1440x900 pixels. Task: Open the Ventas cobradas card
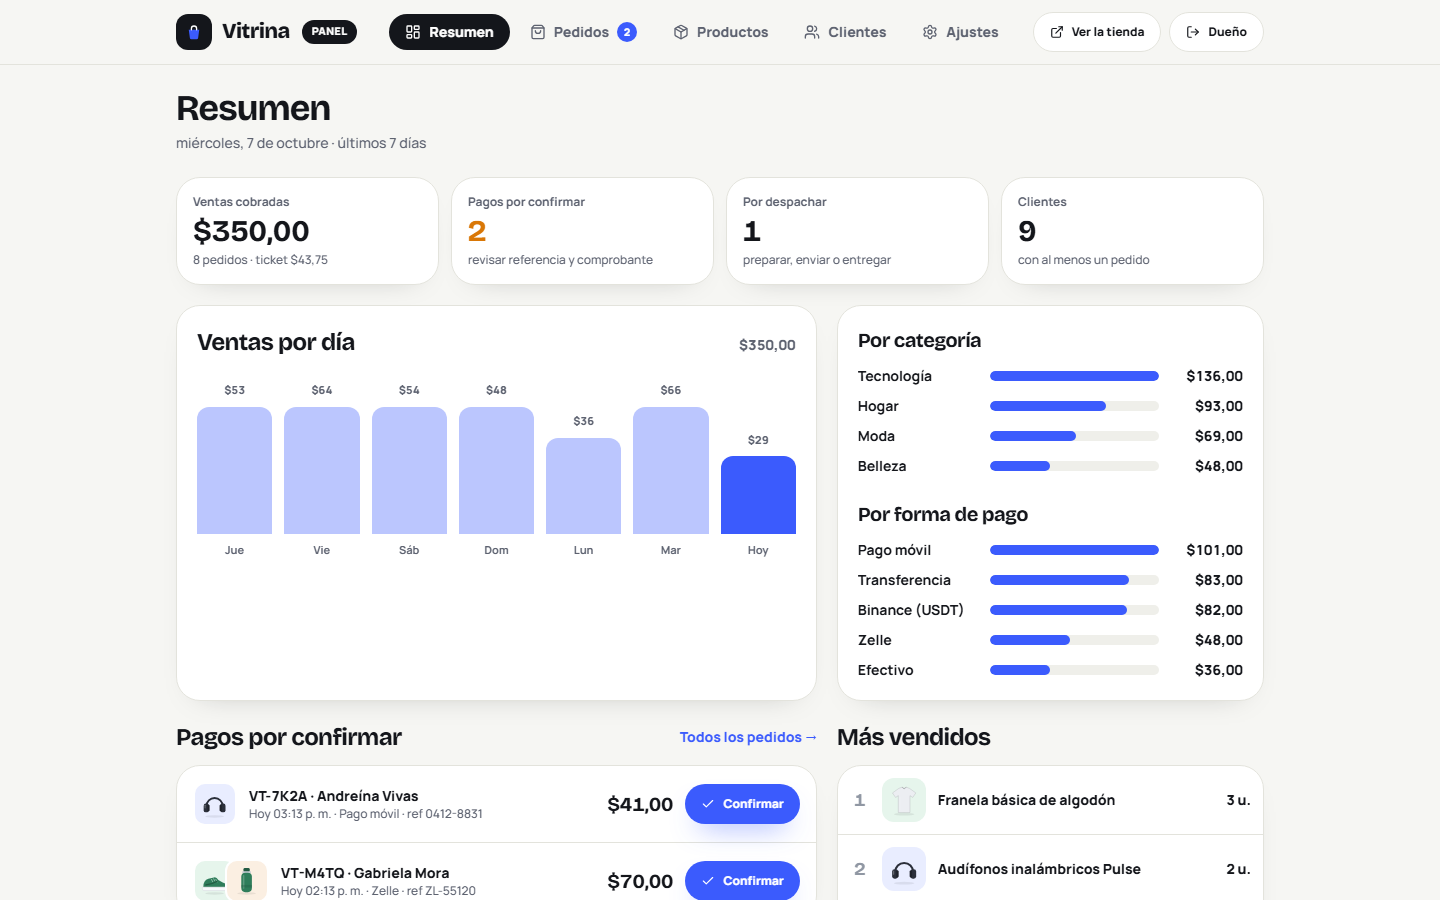(x=307, y=231)
